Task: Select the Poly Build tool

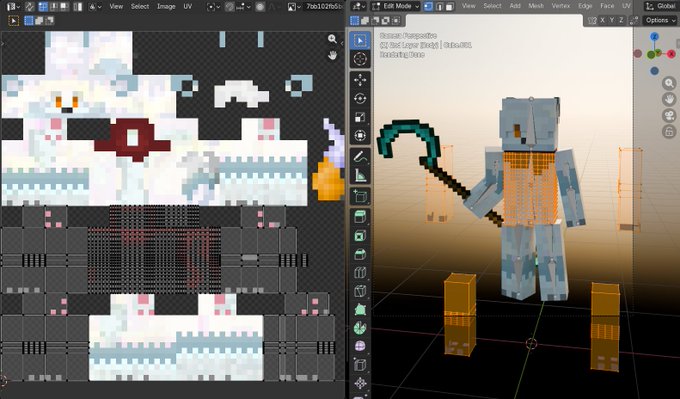Action: click(x=360, y=310)
